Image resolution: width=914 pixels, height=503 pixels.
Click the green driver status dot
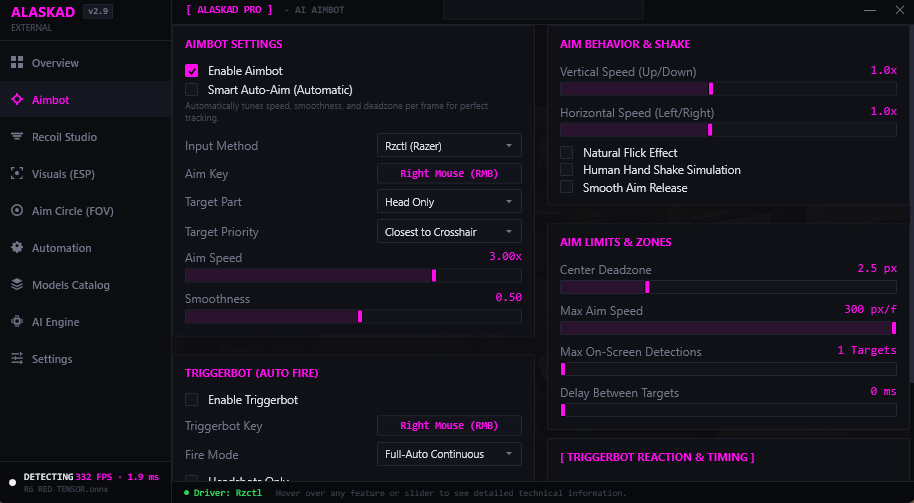[187, 493]
